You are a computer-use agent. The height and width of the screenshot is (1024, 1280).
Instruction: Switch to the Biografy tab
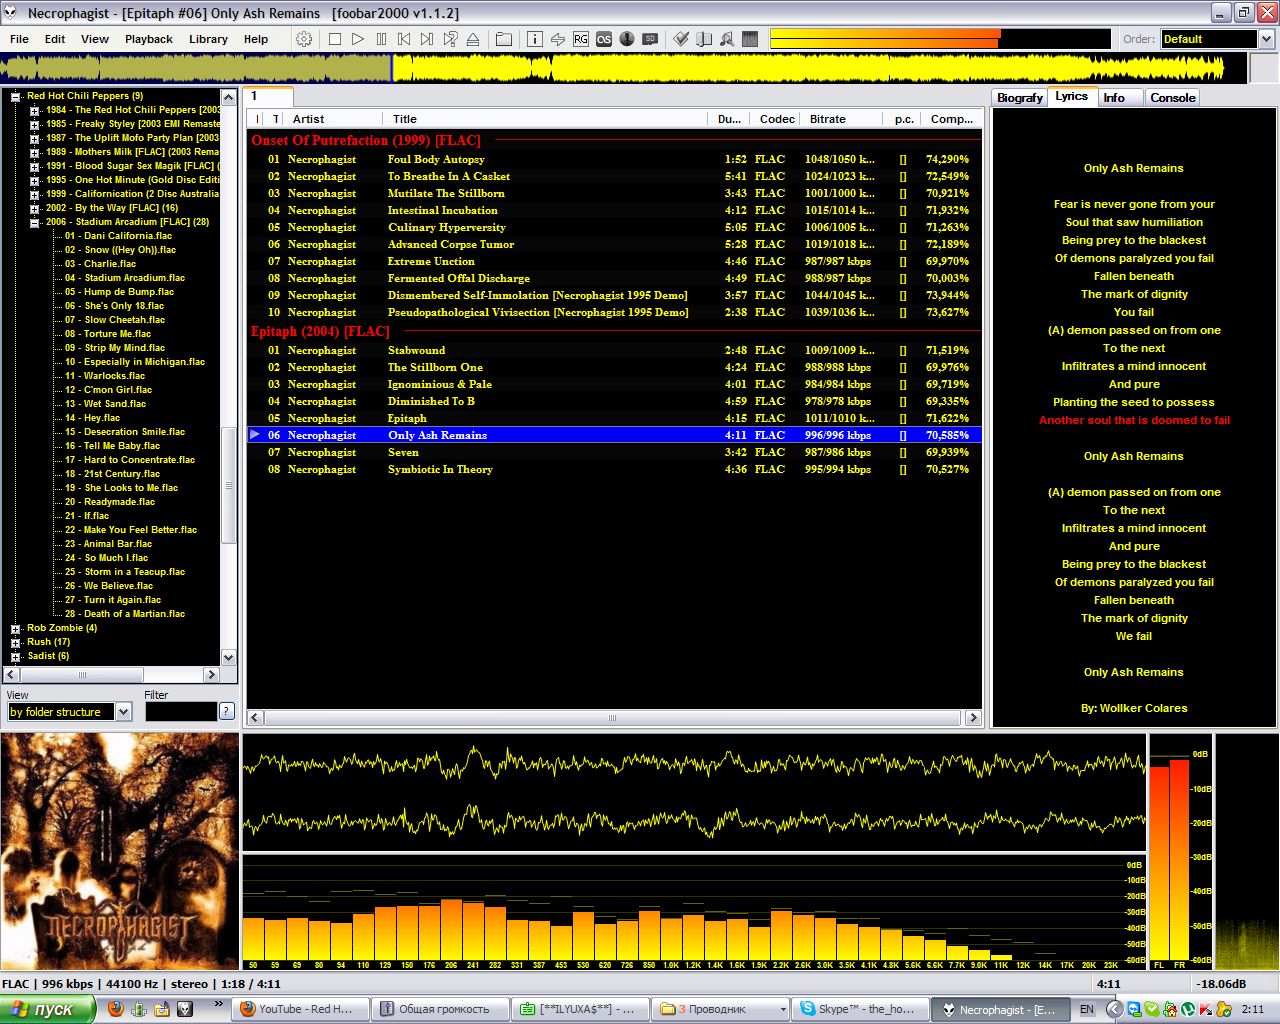point(1019,98)
